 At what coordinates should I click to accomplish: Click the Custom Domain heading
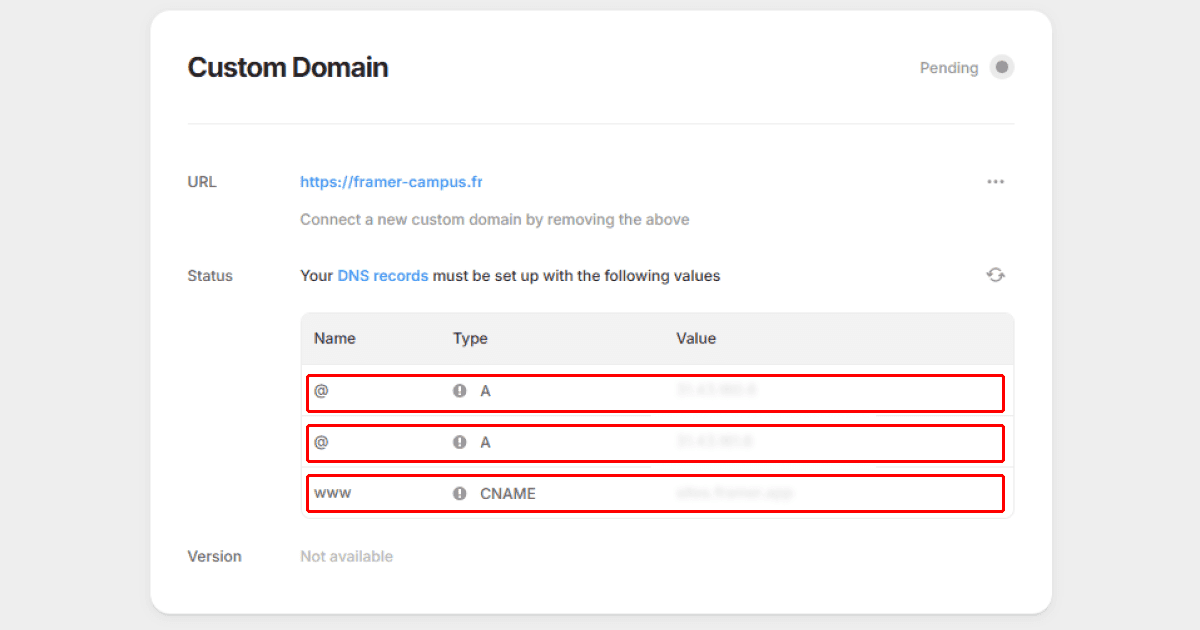[x=288, y=67]
